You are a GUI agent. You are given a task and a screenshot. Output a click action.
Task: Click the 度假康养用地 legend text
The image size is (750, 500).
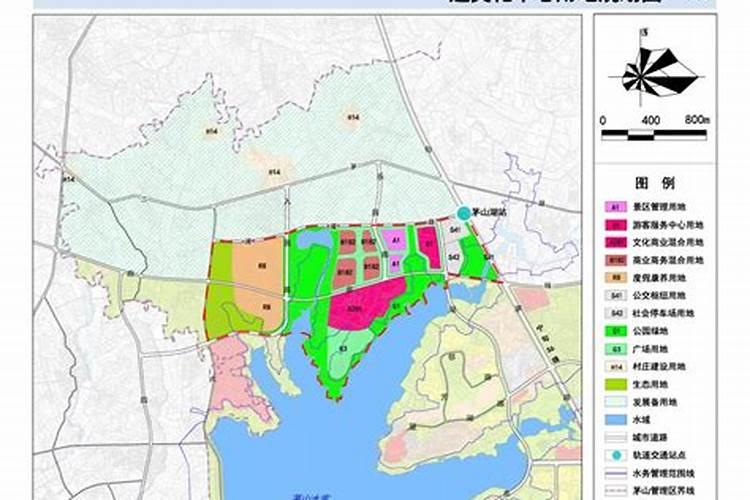click(659, 278)
